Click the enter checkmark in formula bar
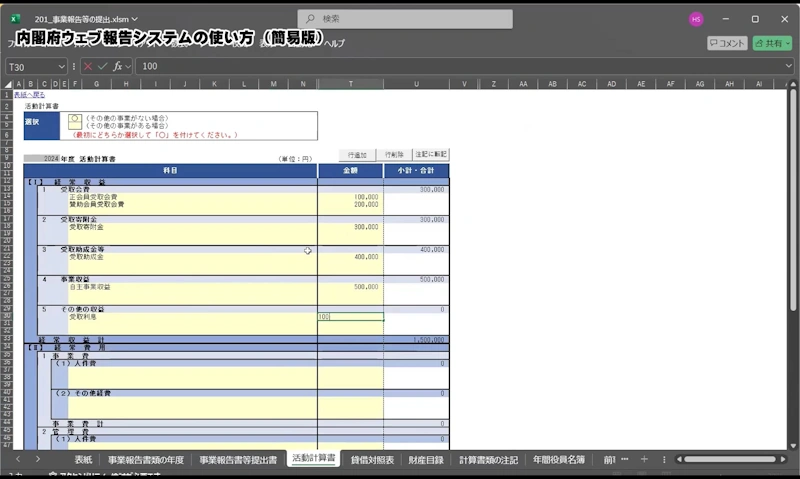Viewport: 800px width, 479px height. (103, 66)
